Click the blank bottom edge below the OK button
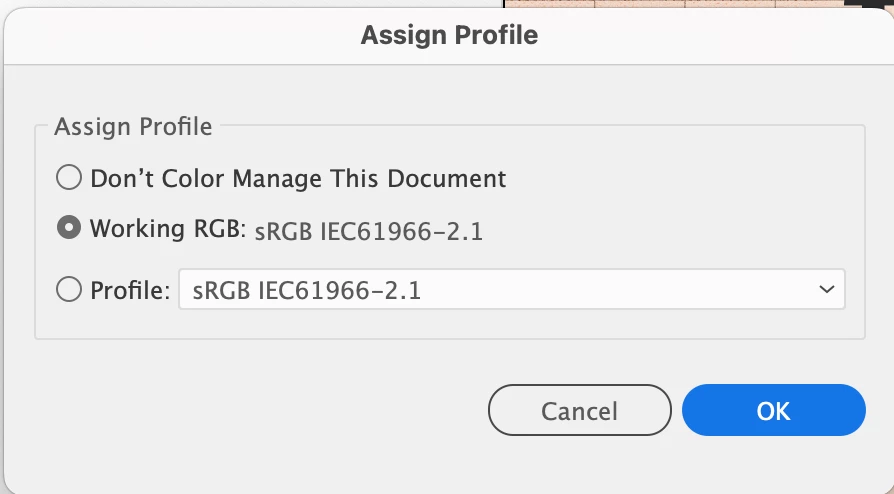Screen dimensions: 894x494 point(773,470)
